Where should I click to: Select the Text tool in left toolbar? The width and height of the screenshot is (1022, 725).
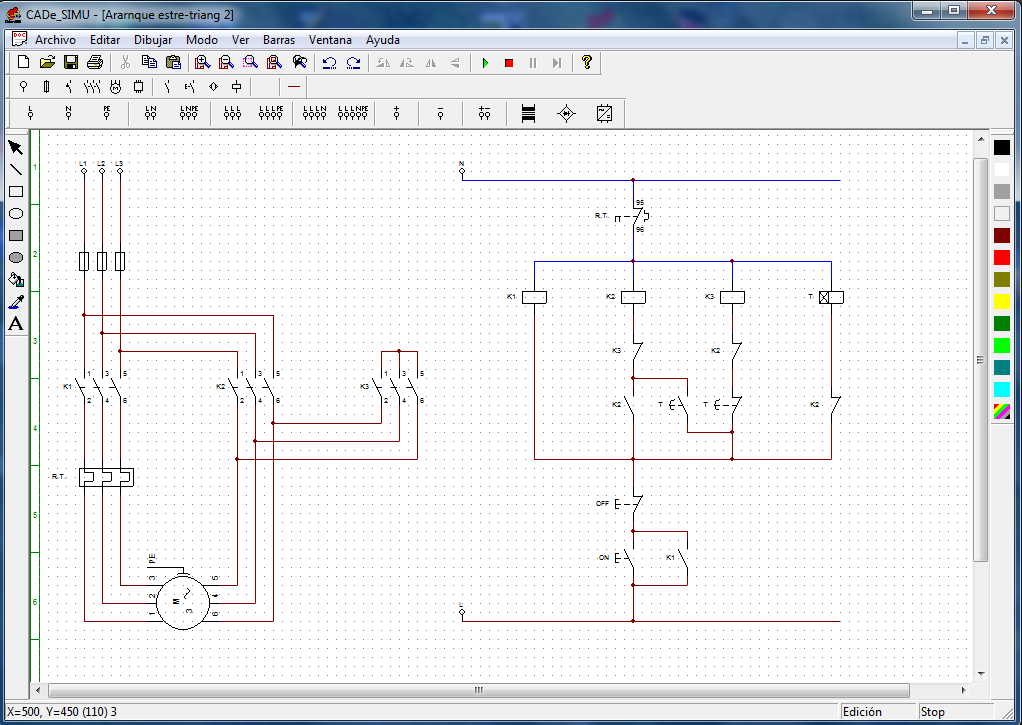click(16, 324)
